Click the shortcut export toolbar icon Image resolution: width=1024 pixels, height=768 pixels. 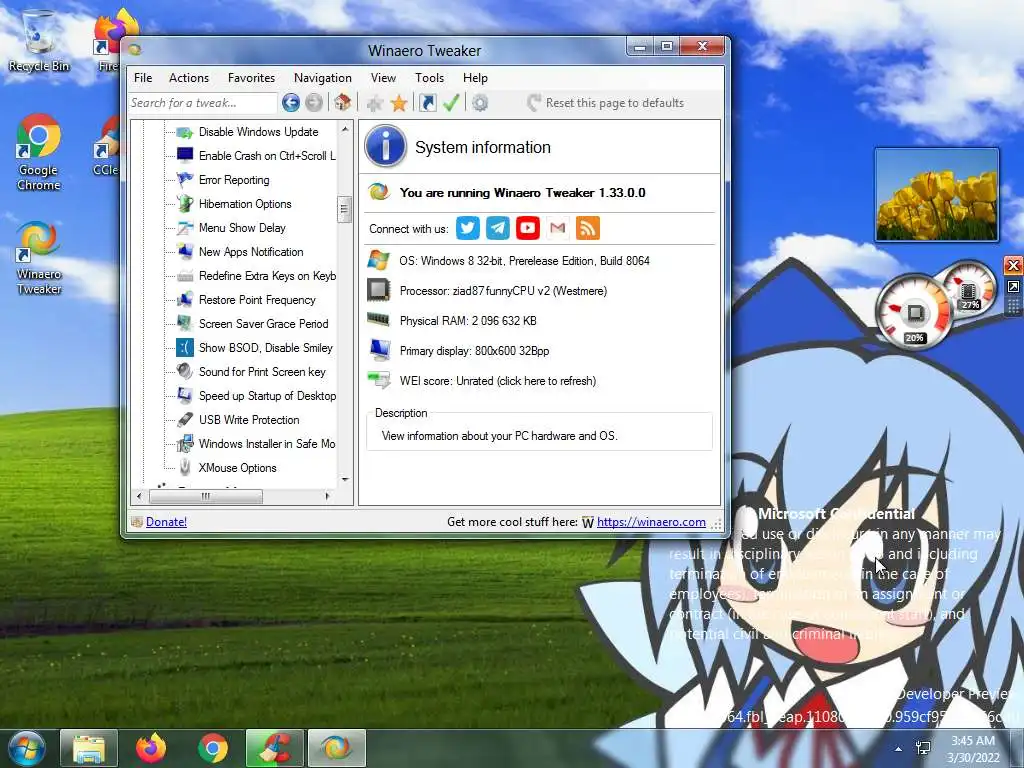[x=428, y=103]
